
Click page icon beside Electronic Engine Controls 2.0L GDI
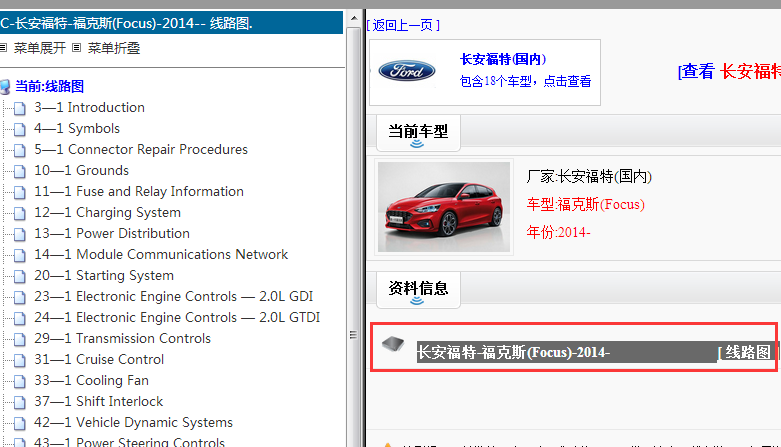pyautogui.click(x=20, y=297)
